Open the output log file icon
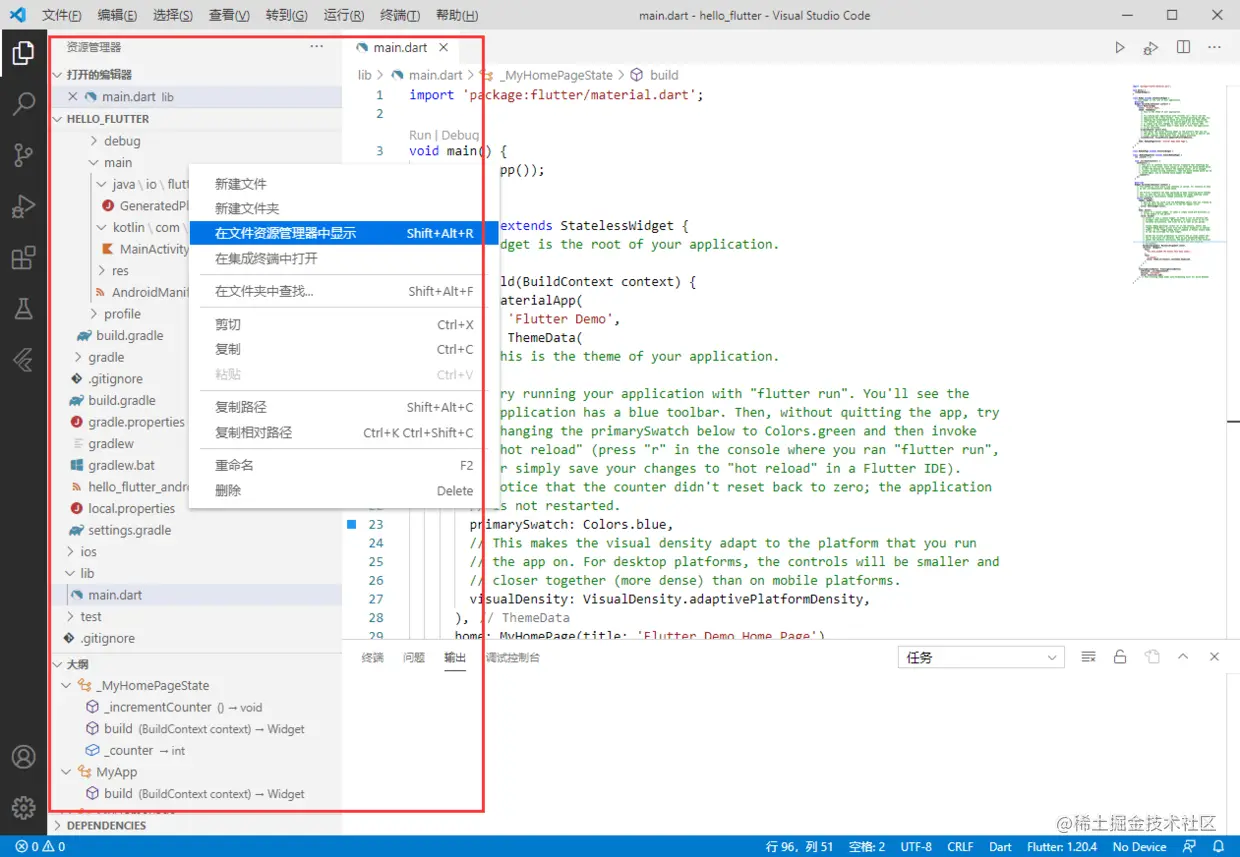Screen dimensions: 1240x857 point(1152,657)
